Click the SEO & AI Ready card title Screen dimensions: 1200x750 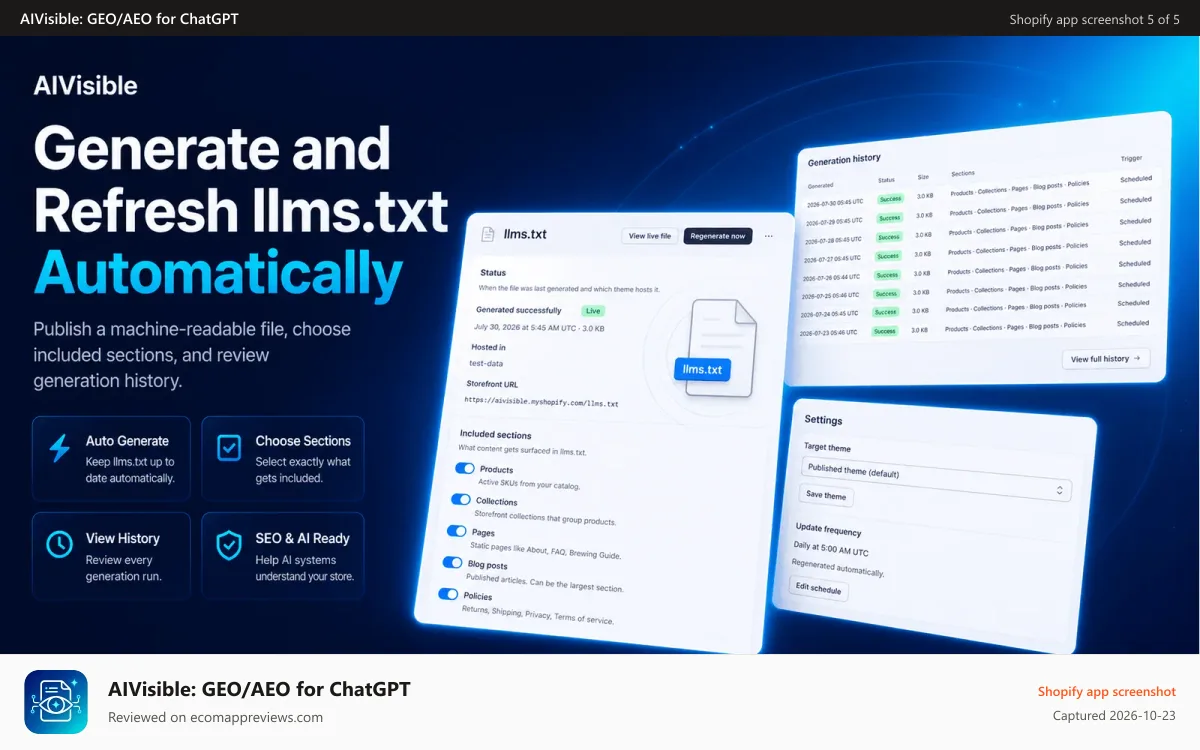[302, 538]
